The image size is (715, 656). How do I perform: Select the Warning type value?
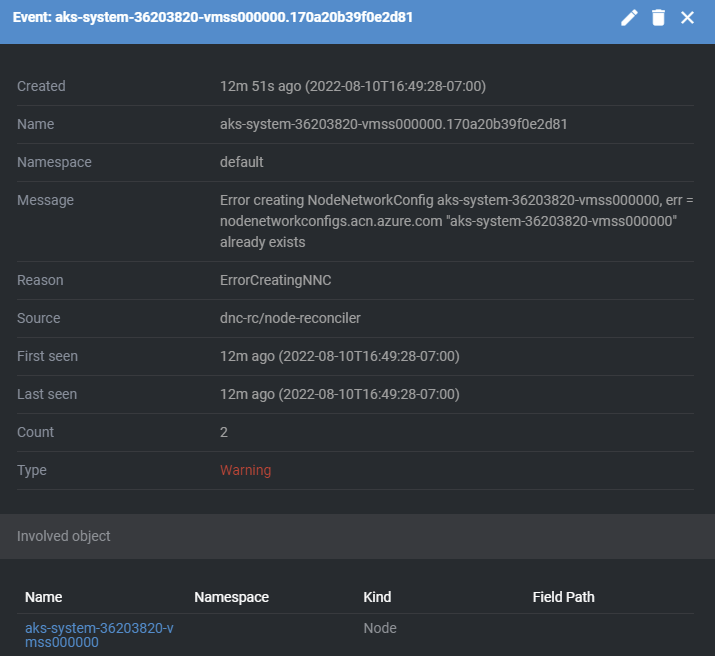point(245,470)
